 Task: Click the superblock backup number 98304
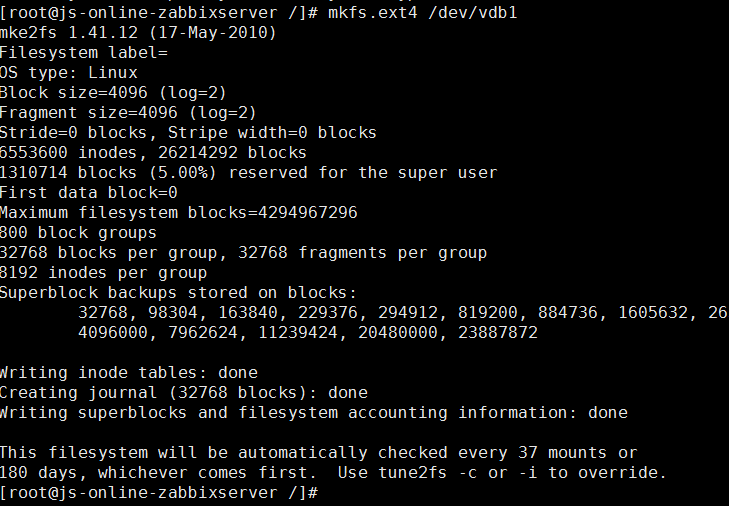[173, 313]
